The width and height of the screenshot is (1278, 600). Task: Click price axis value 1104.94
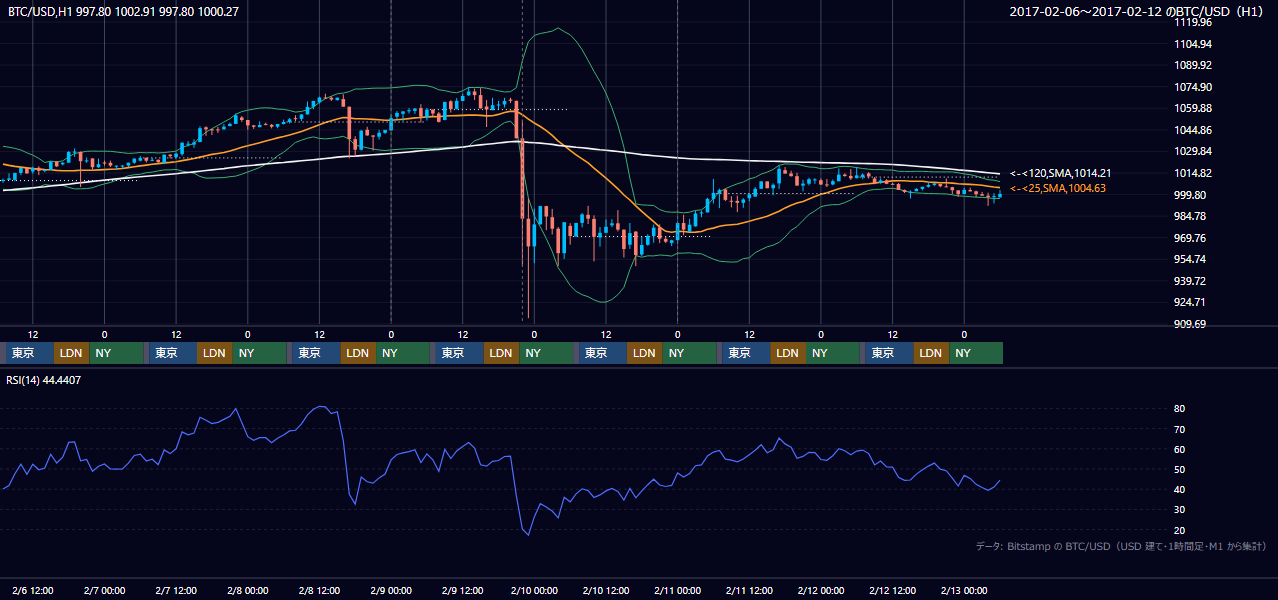[x=1194, y=44]
